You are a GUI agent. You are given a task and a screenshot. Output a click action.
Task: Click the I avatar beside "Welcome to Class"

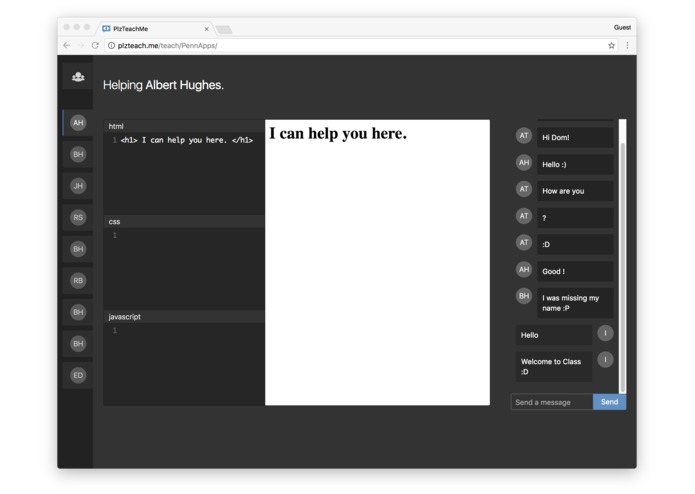click(605, 360)
